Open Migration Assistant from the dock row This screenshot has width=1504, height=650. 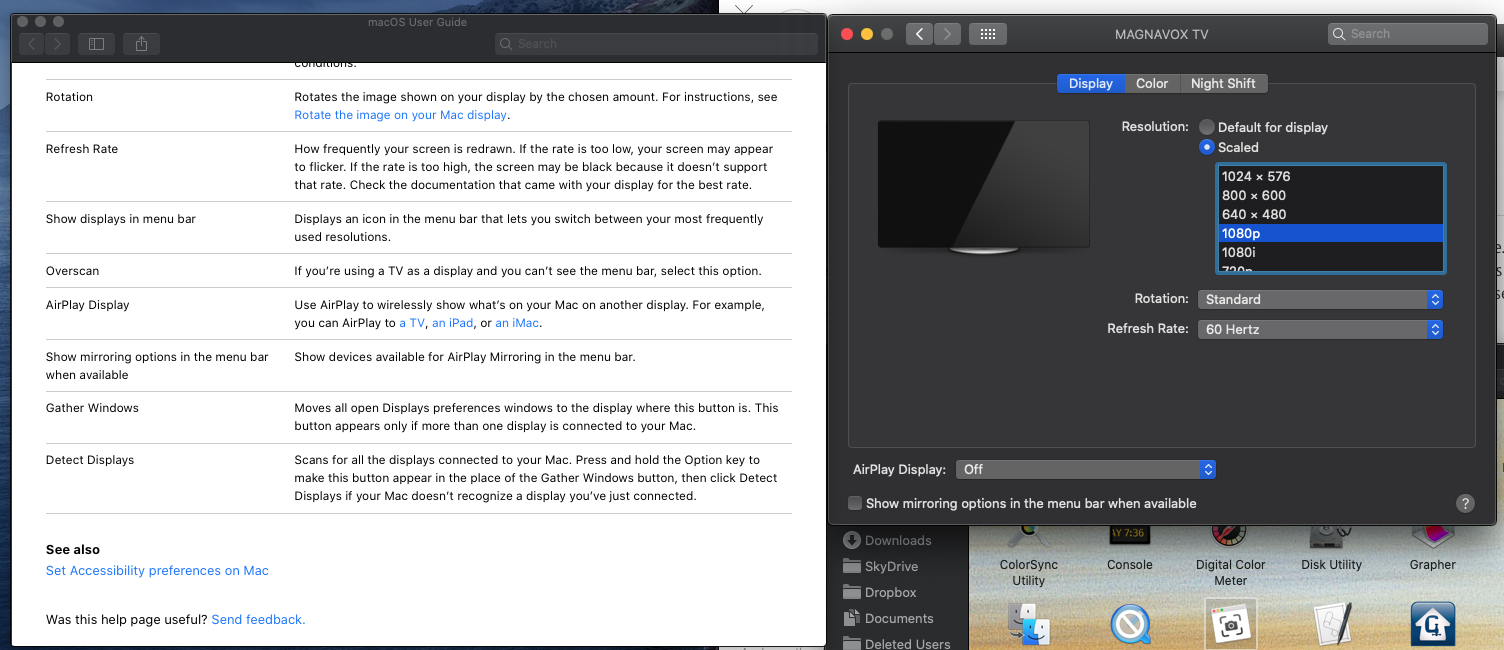tap(1028, 624)
